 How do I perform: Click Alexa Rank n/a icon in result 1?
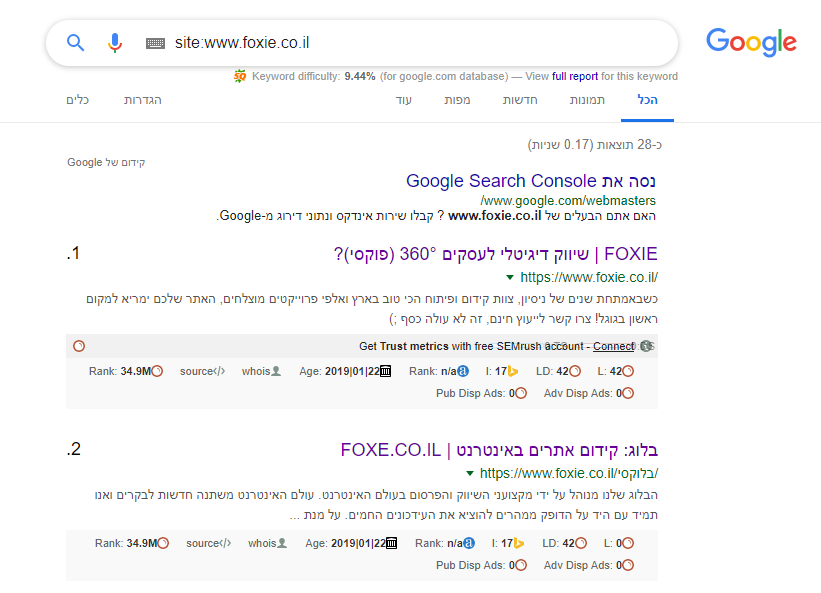[x=463, y=371]
